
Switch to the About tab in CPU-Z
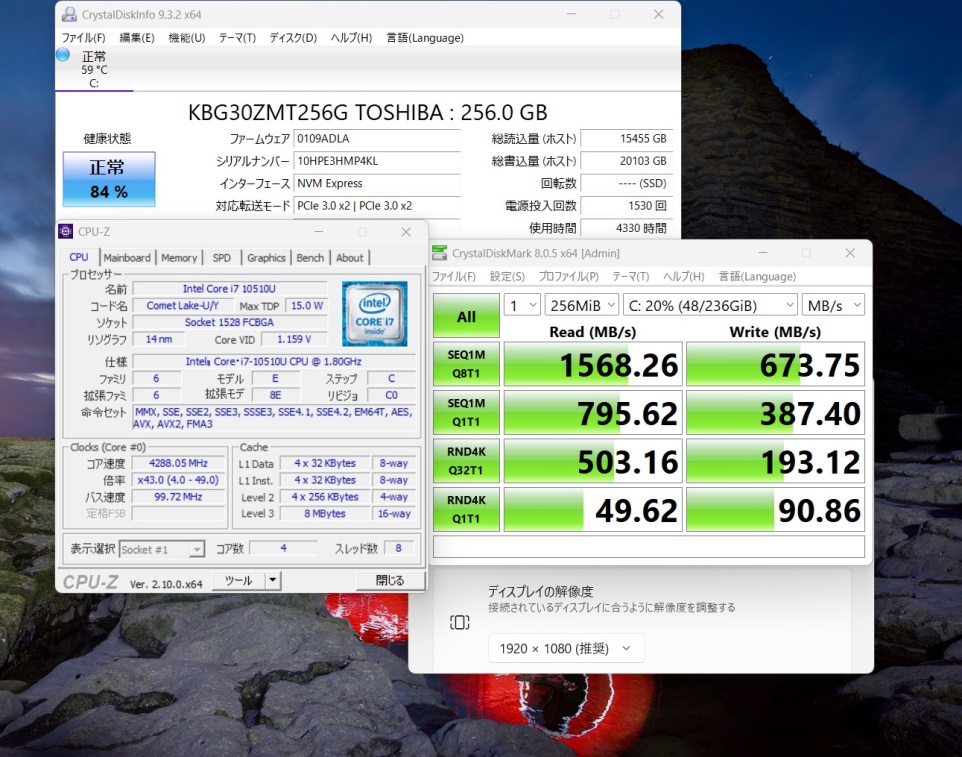click(350, 258)
